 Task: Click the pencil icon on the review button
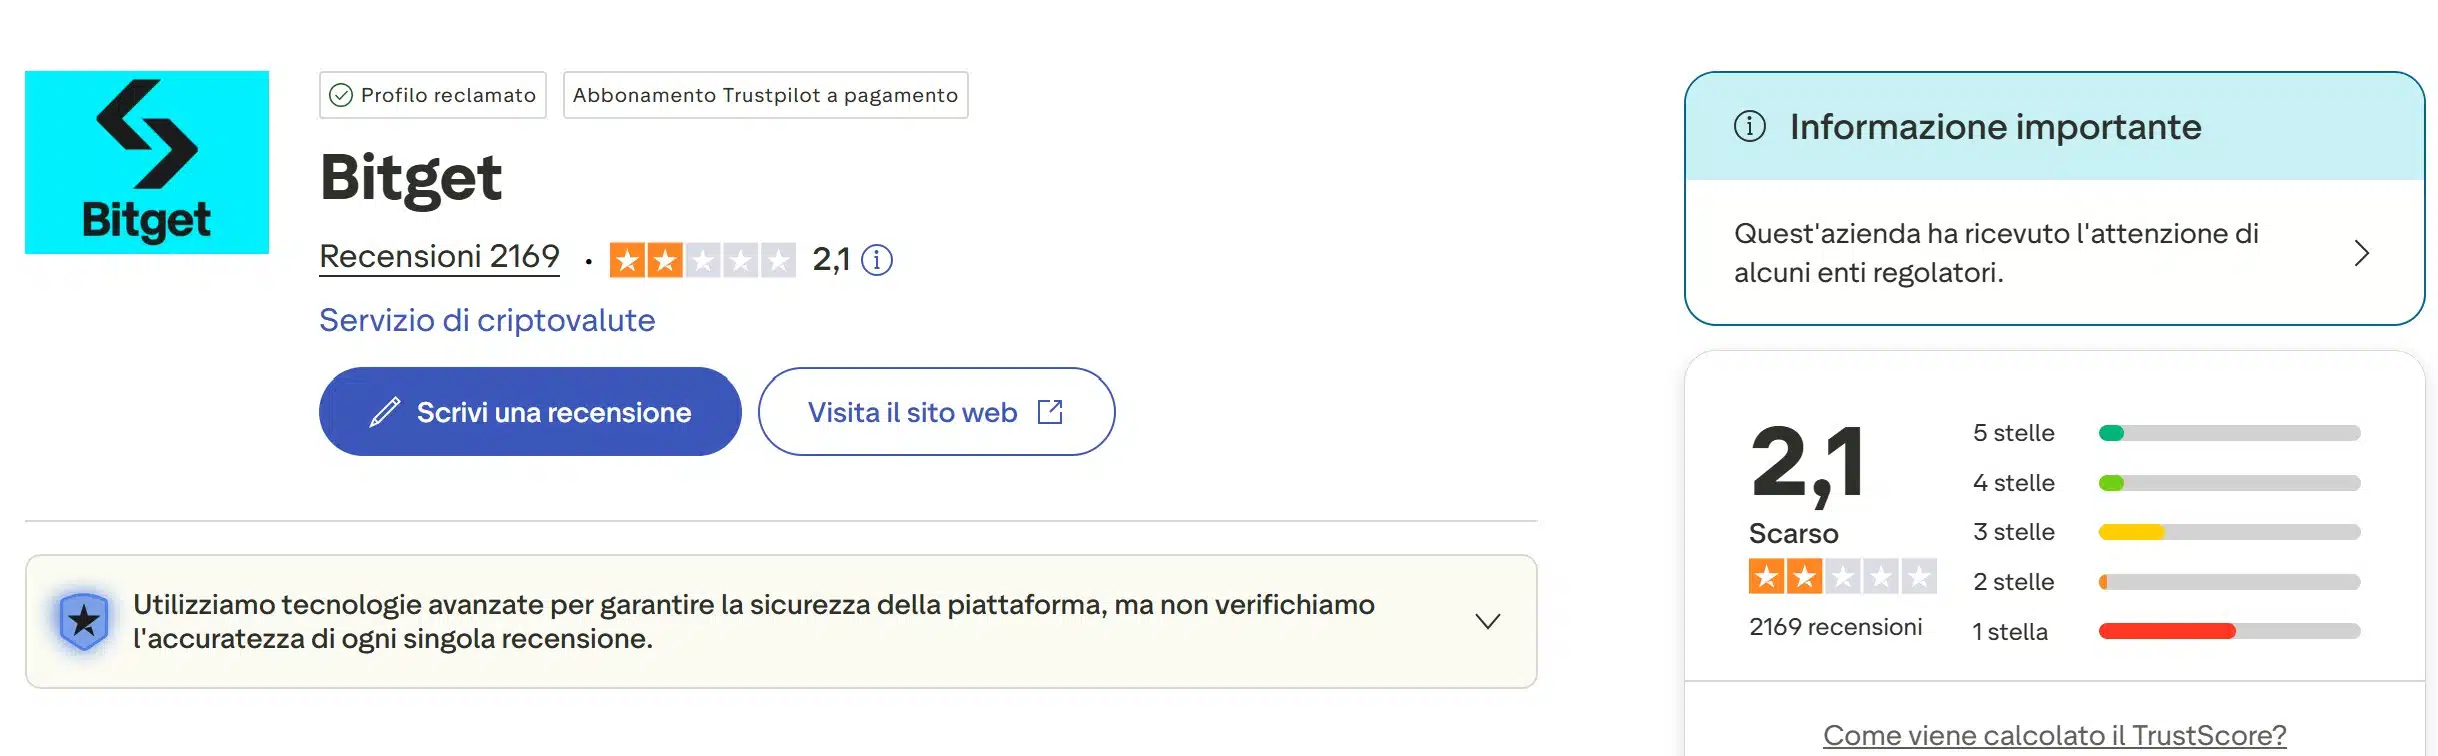coord(385,411)
